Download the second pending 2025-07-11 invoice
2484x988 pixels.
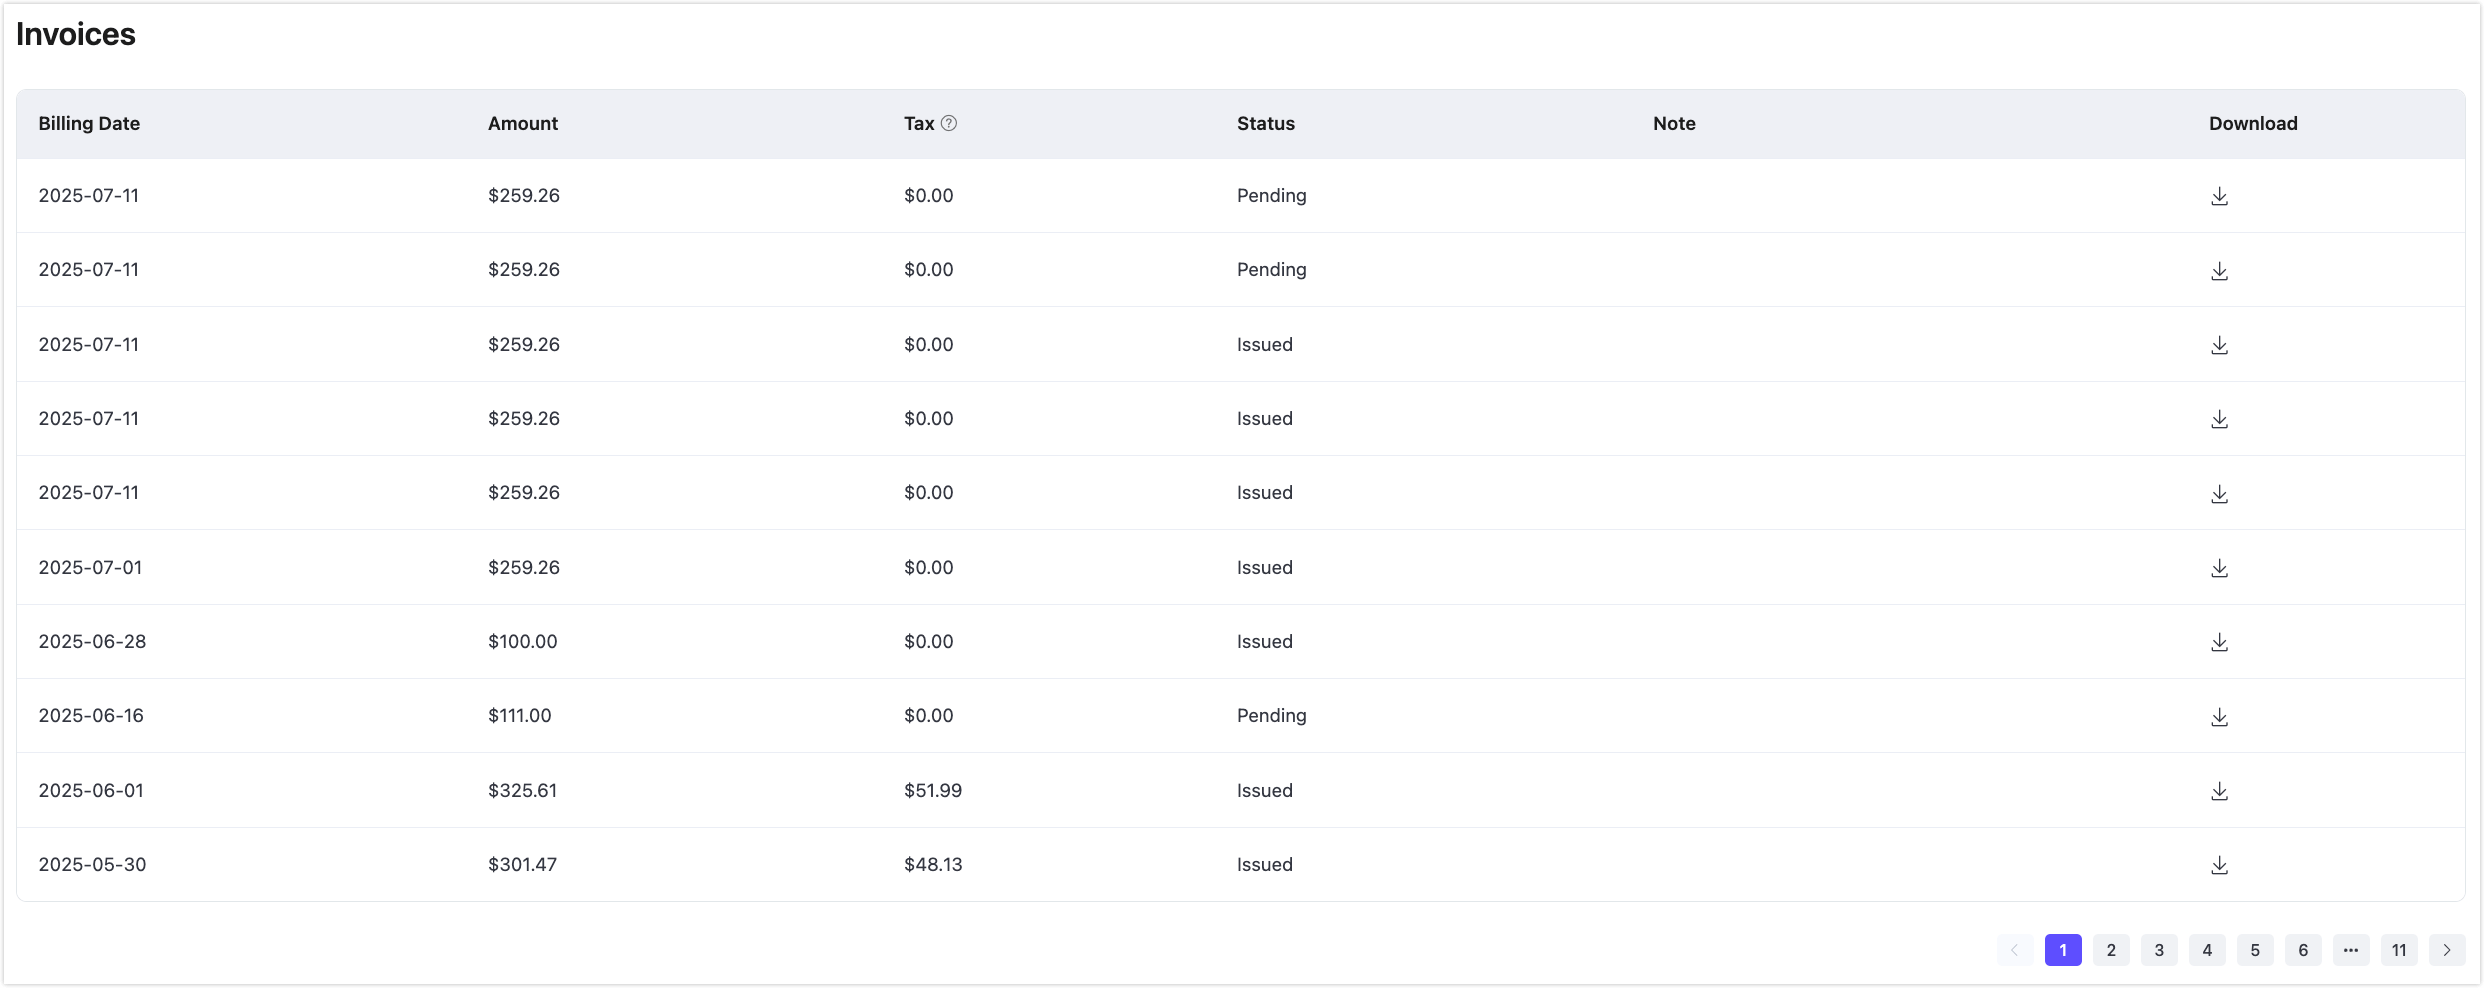2219,270
